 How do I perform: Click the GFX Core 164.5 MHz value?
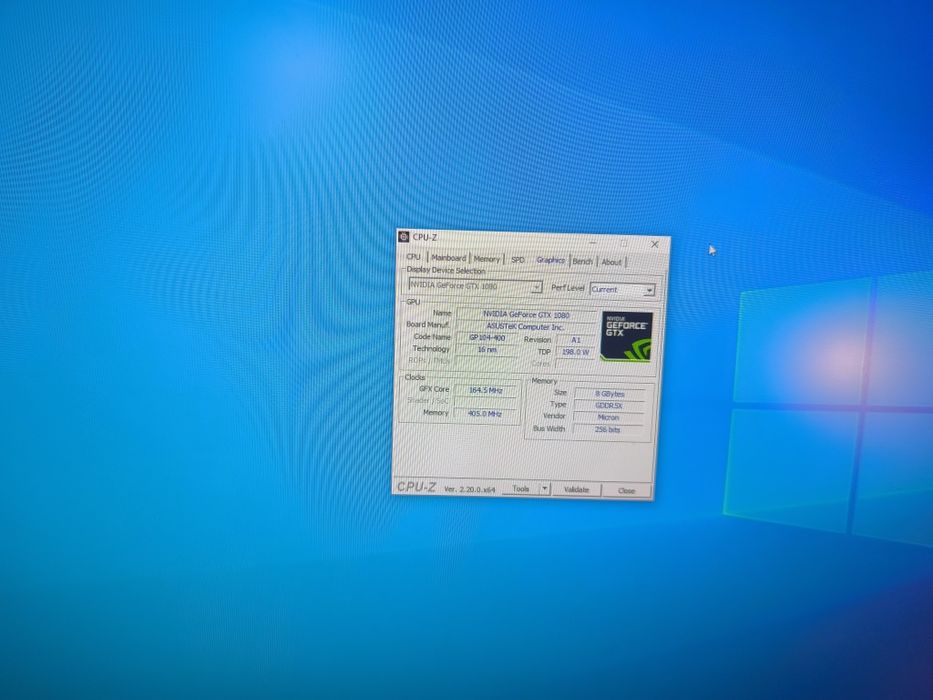pos(486,390)
